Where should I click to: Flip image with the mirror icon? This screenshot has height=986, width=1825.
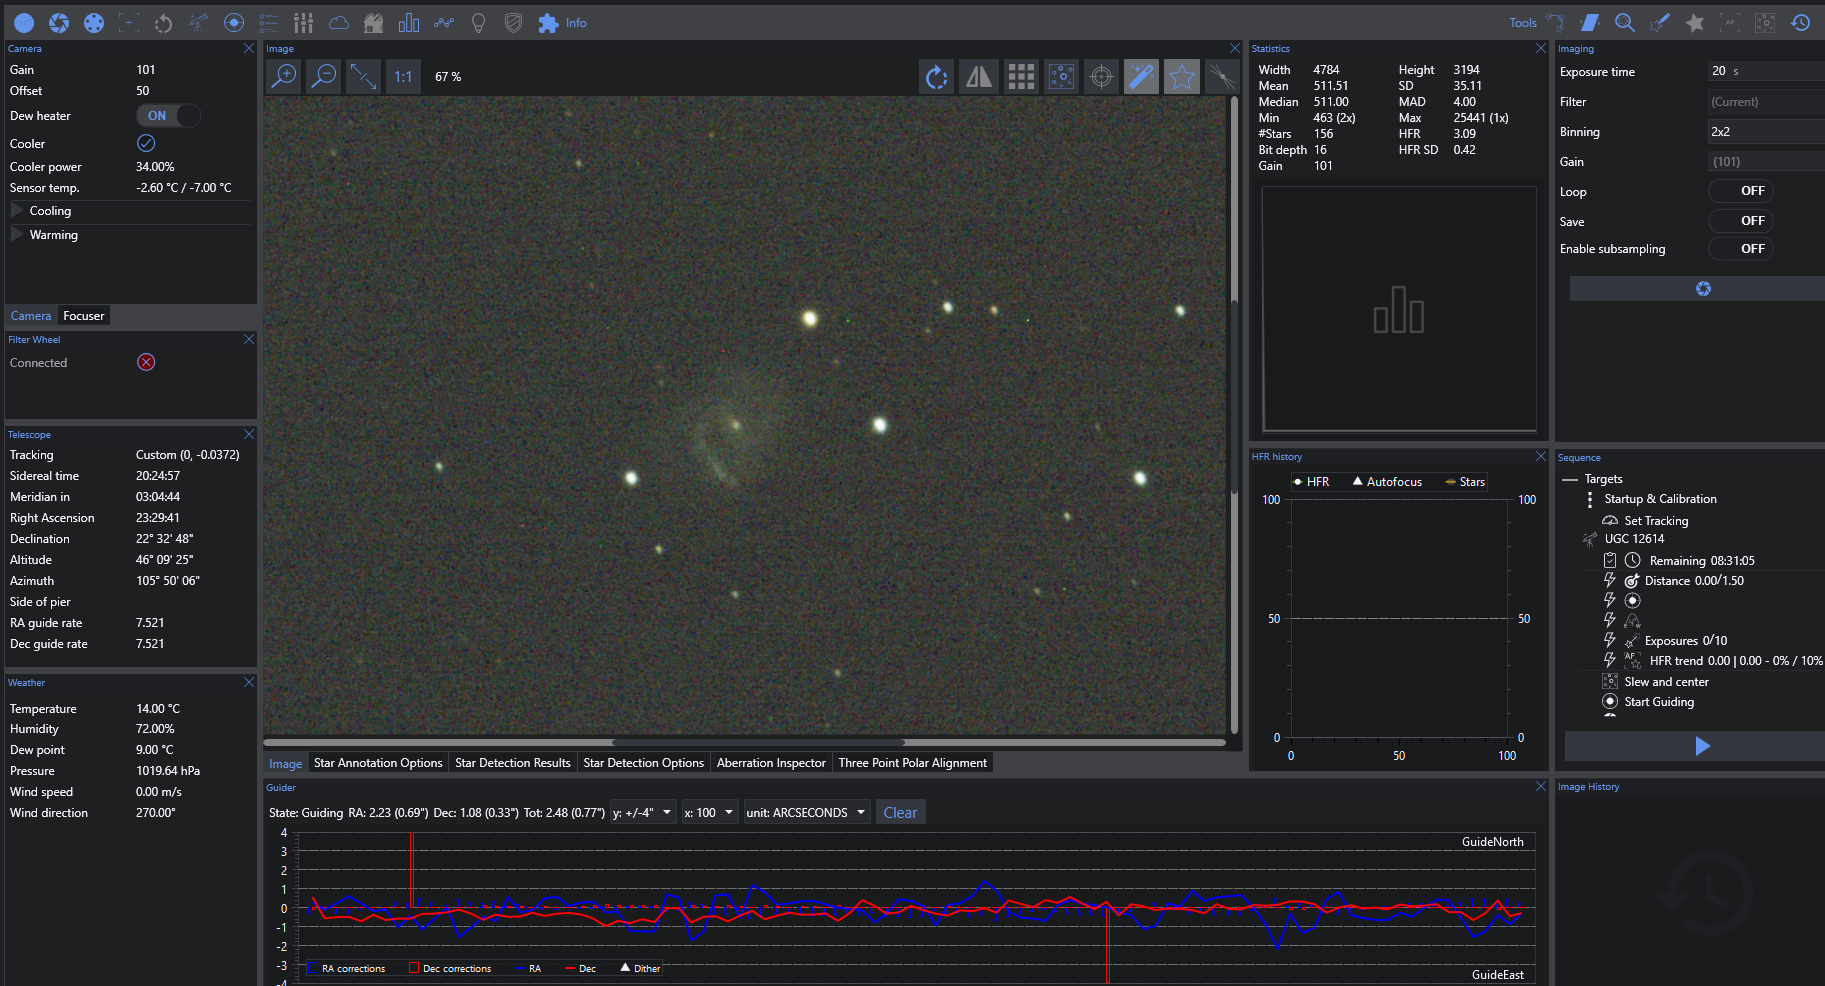pyautogui.click(x=978, y=77)
